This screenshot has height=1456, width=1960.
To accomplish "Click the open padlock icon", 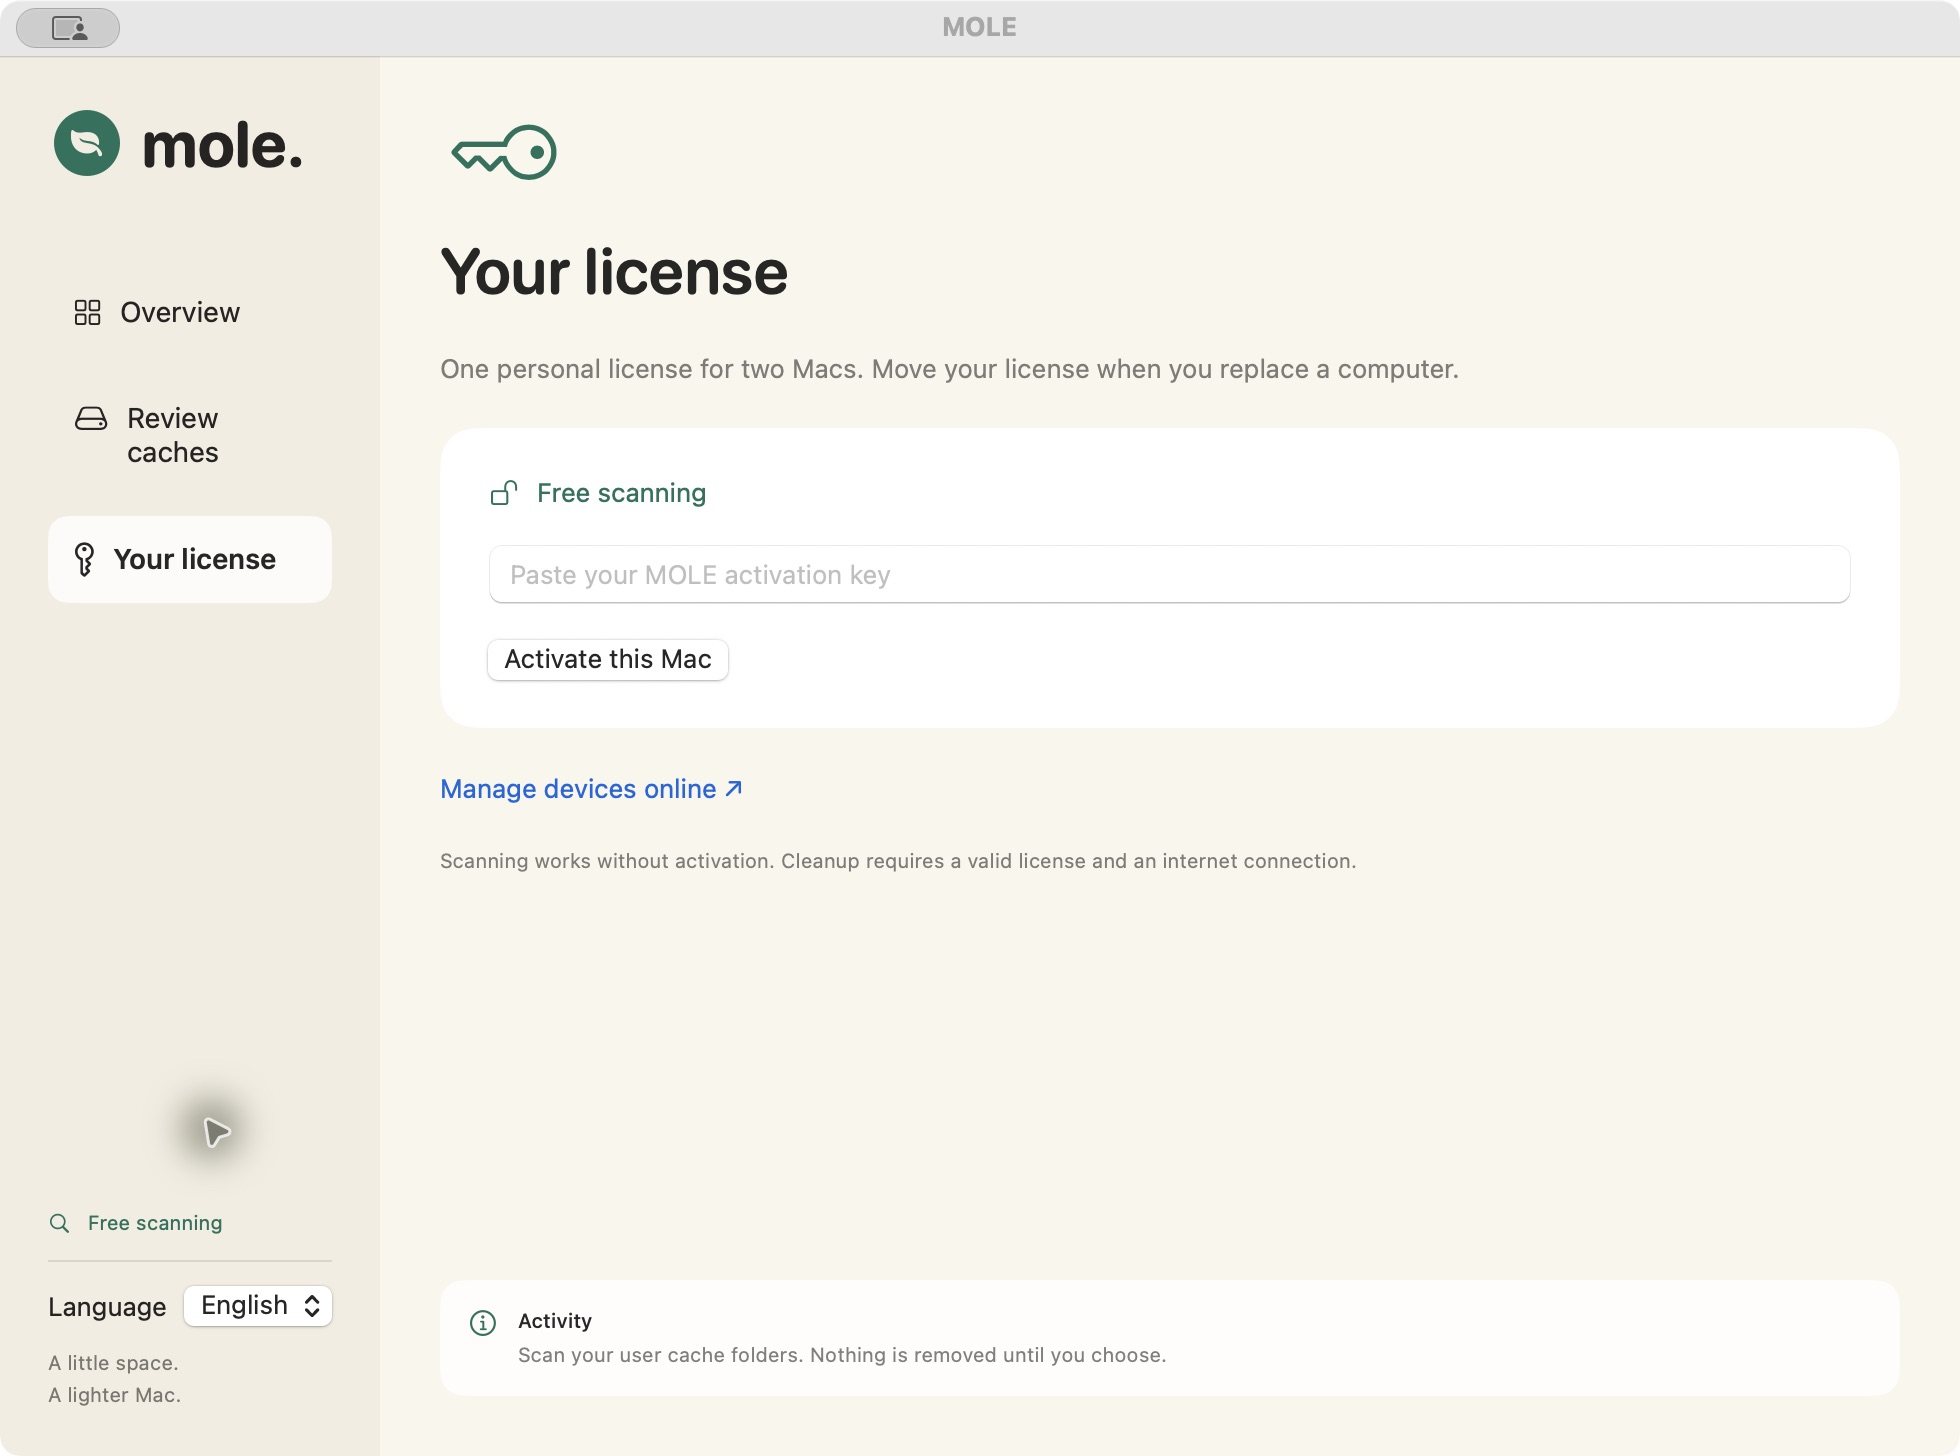I will (x=504, y=493).
